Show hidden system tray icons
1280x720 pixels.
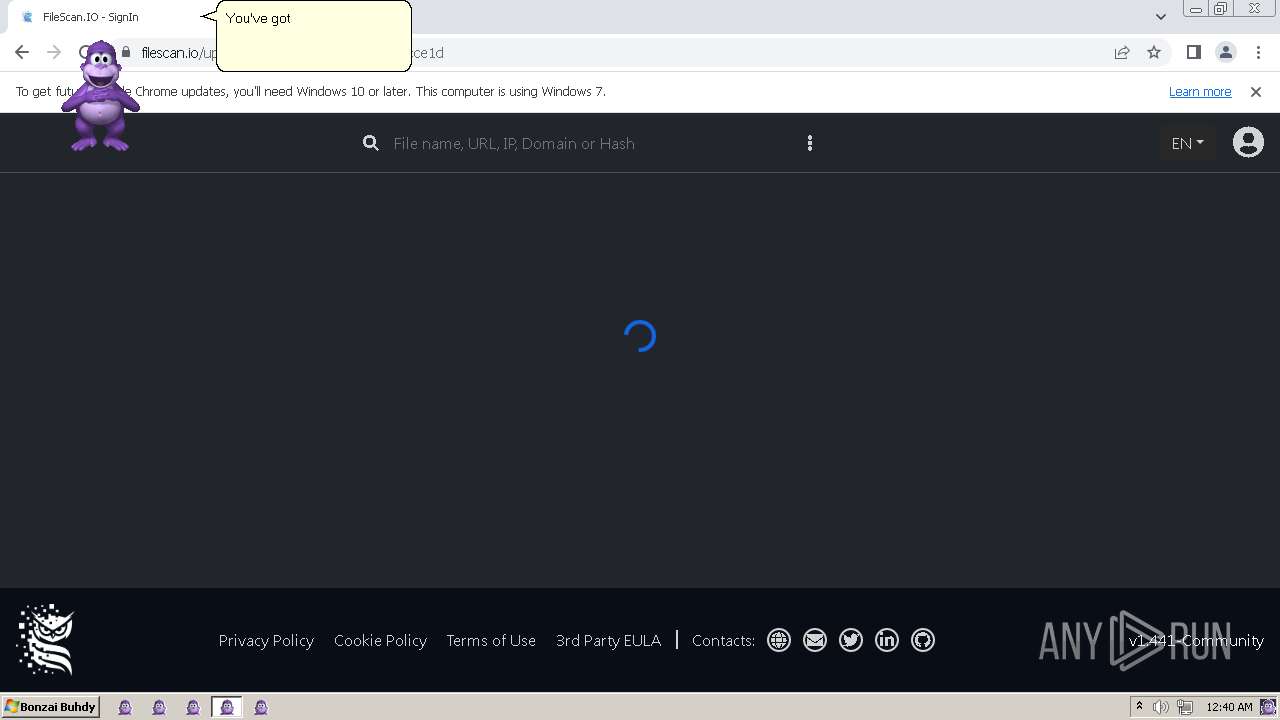[1139, 707]
